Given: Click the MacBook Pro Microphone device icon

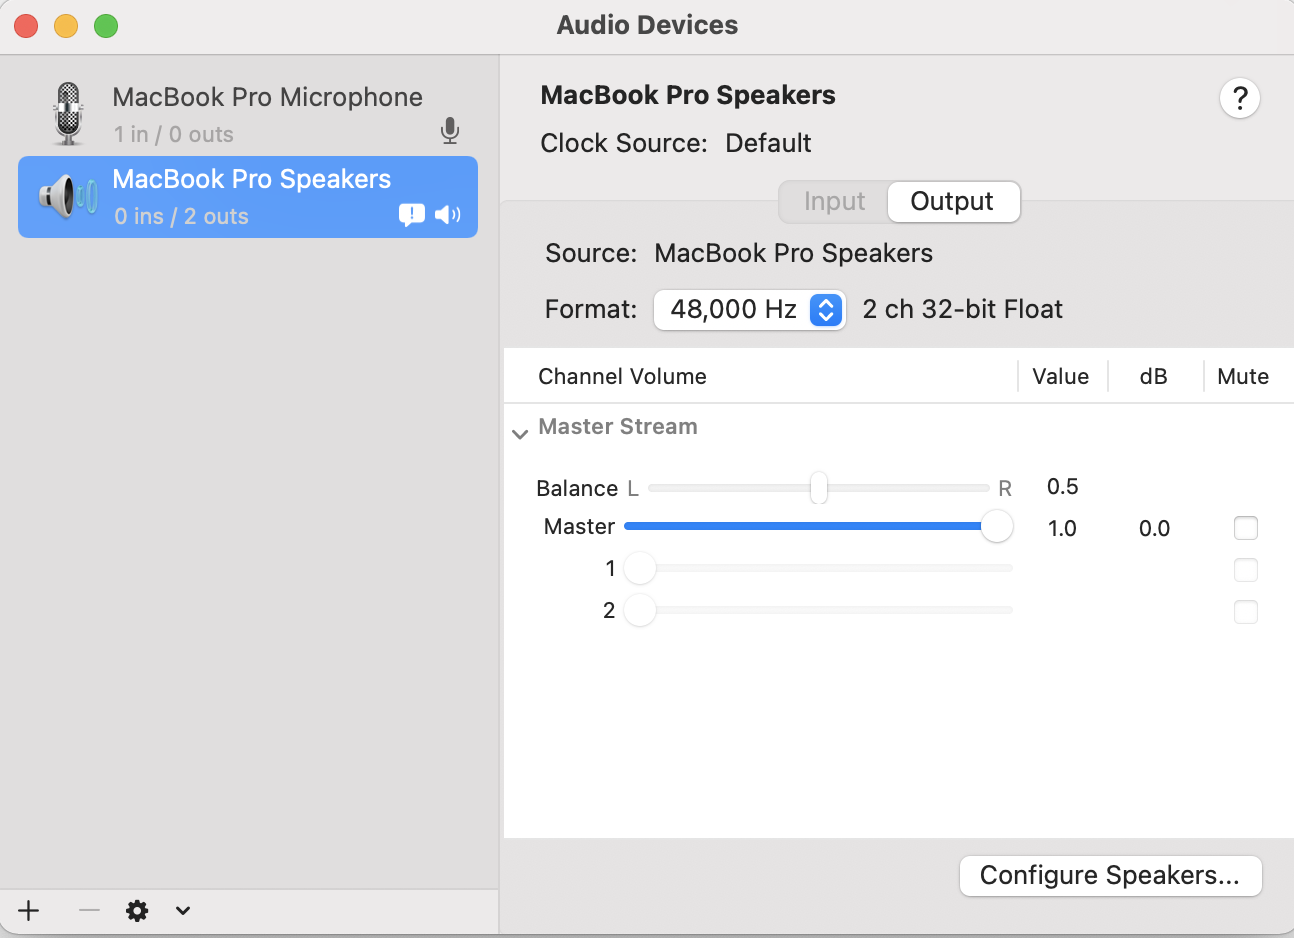Looking at the screenshot, I should [x=68, y=113].
